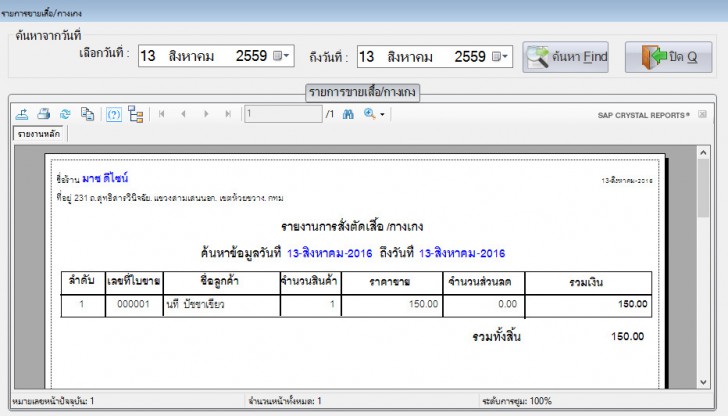Click the report title รายงานการสั่งตัดเสื้อ /กางเกง
Screen dimensions: 728x416
pos(352,227)
